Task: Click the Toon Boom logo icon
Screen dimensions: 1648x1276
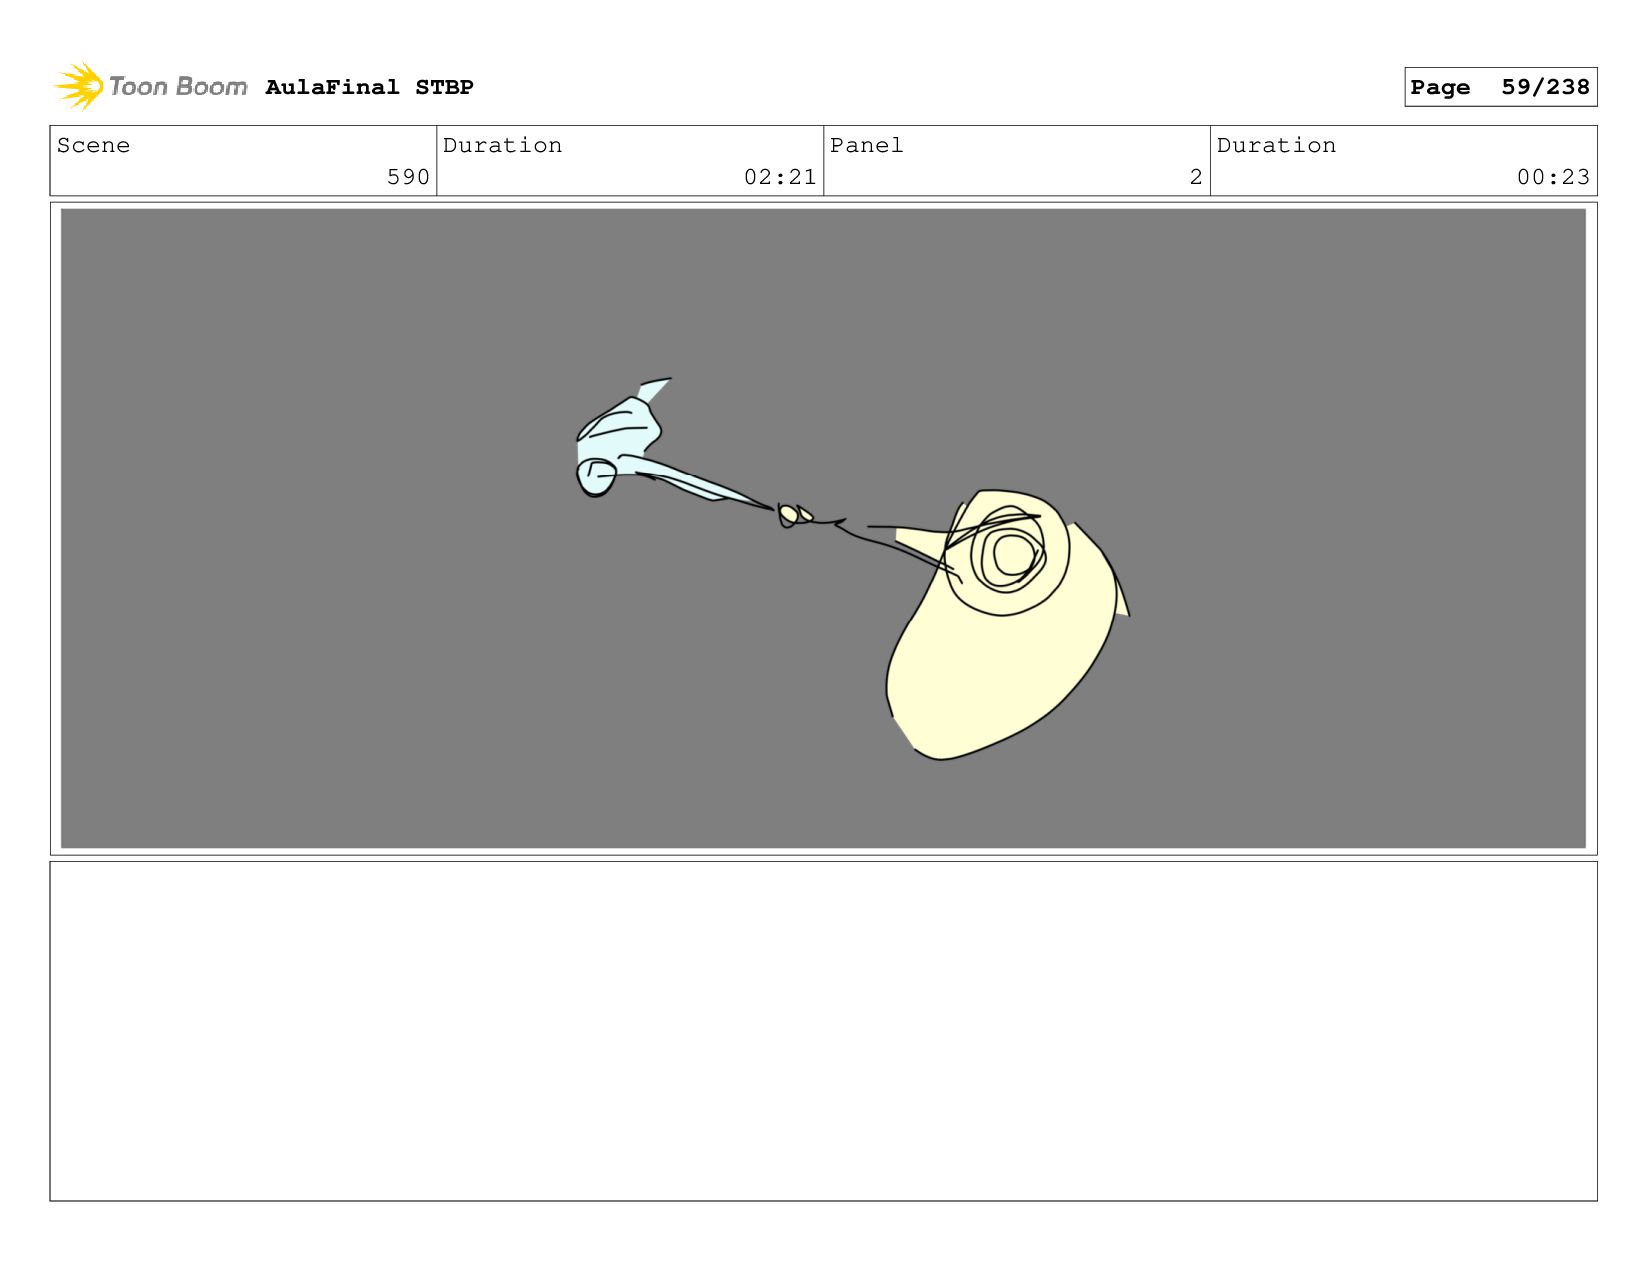Action: (79, 86)
